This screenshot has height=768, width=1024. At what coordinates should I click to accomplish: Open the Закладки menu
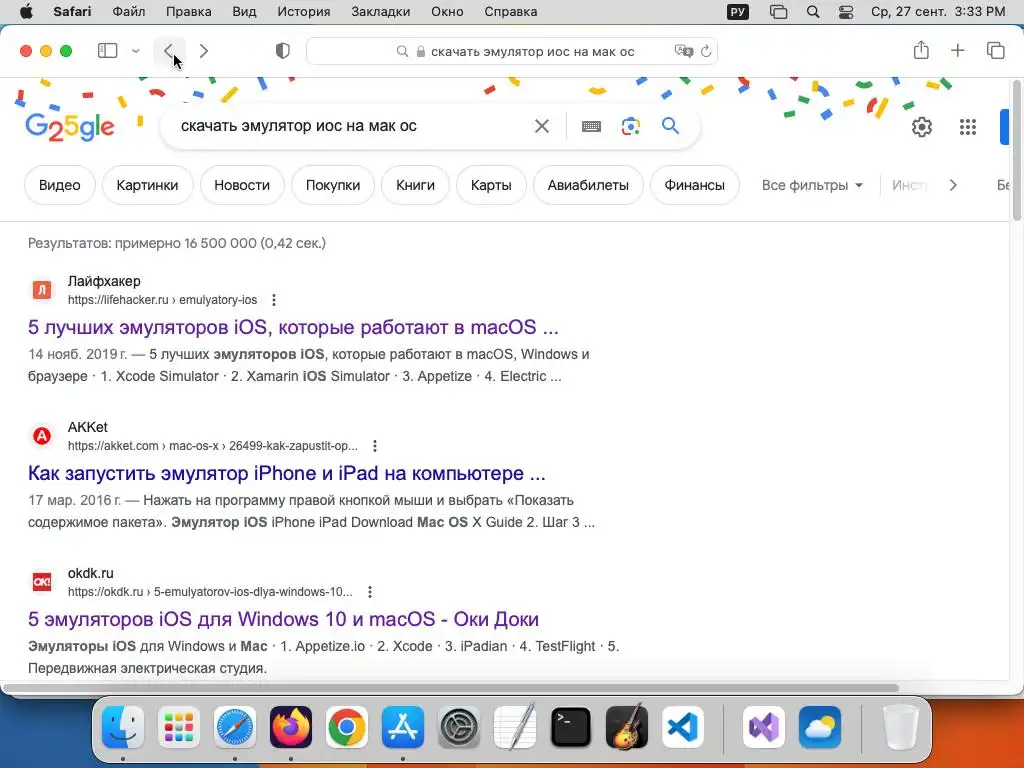tap(381, 12)
